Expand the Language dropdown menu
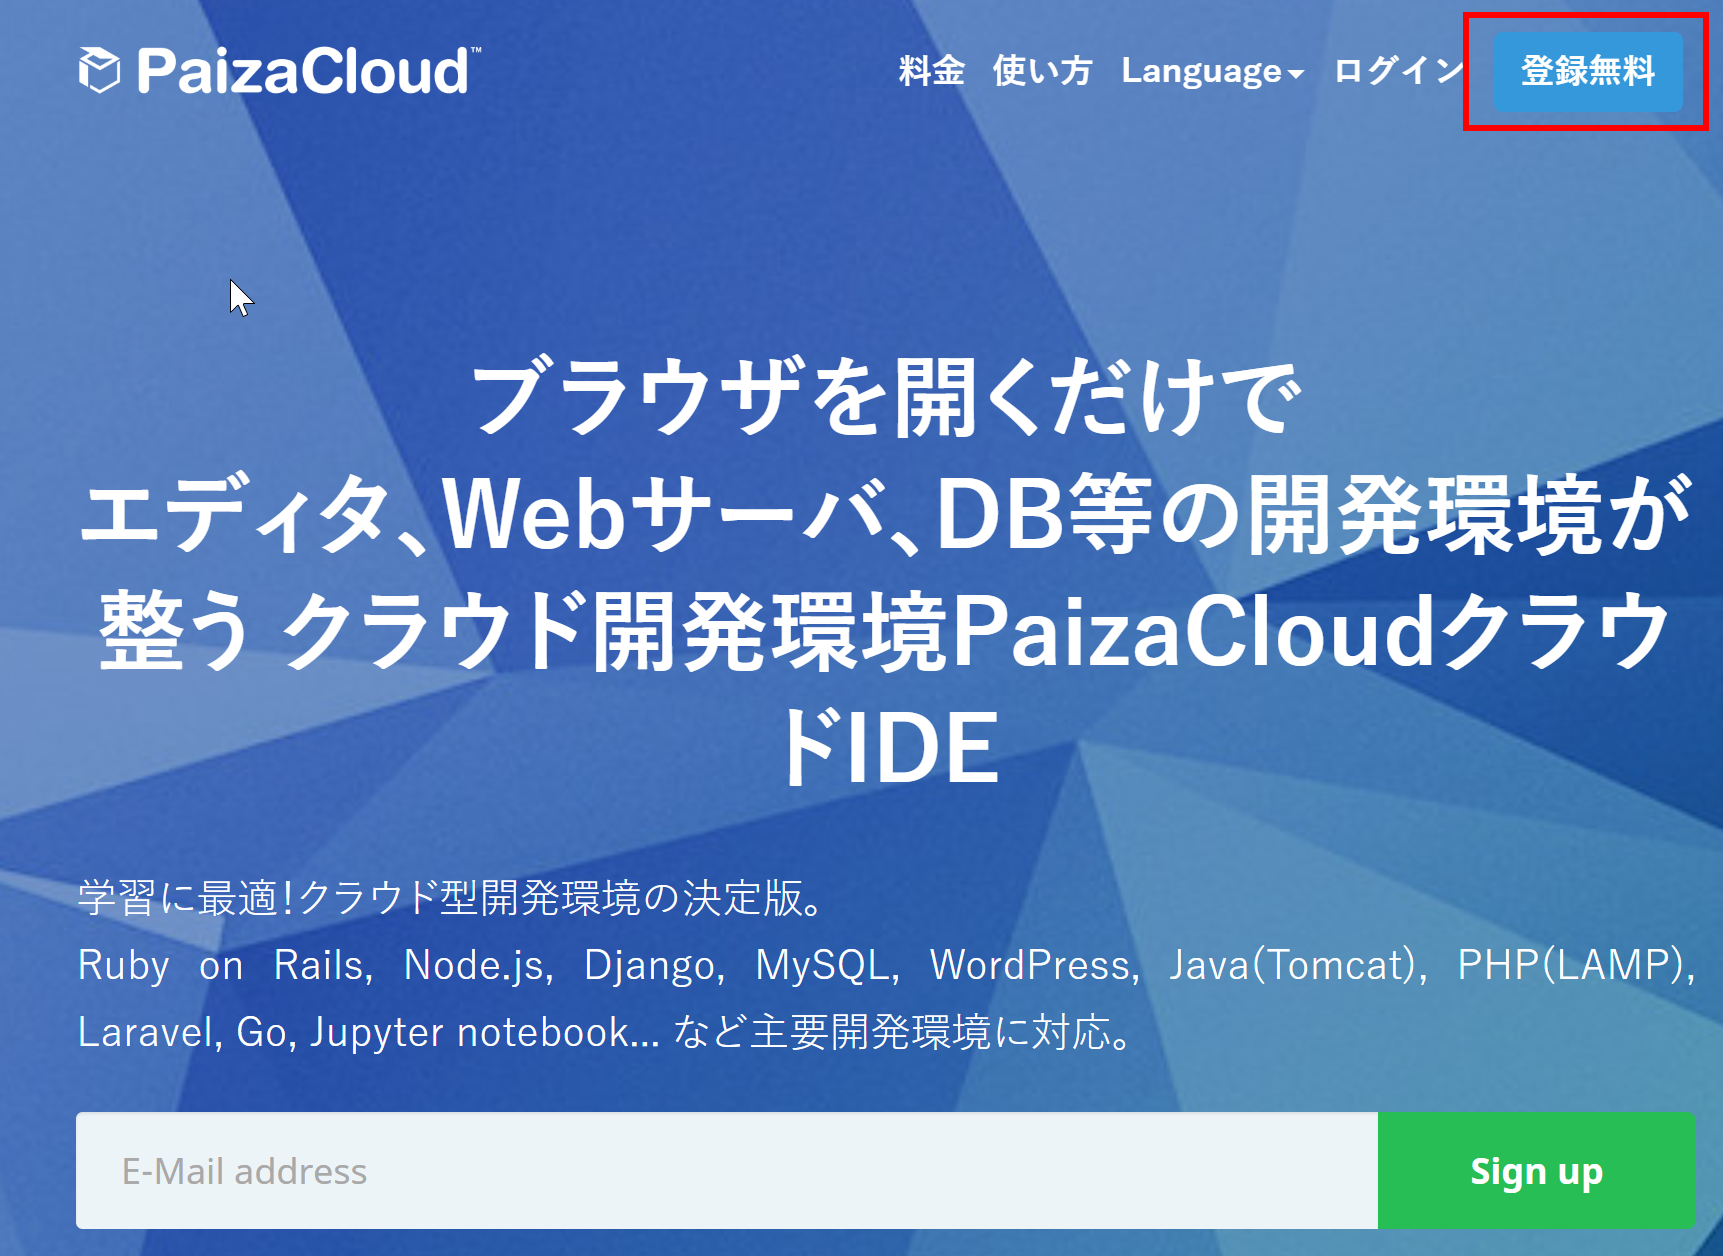The image size is (1723, 1256). (1212, 71)
